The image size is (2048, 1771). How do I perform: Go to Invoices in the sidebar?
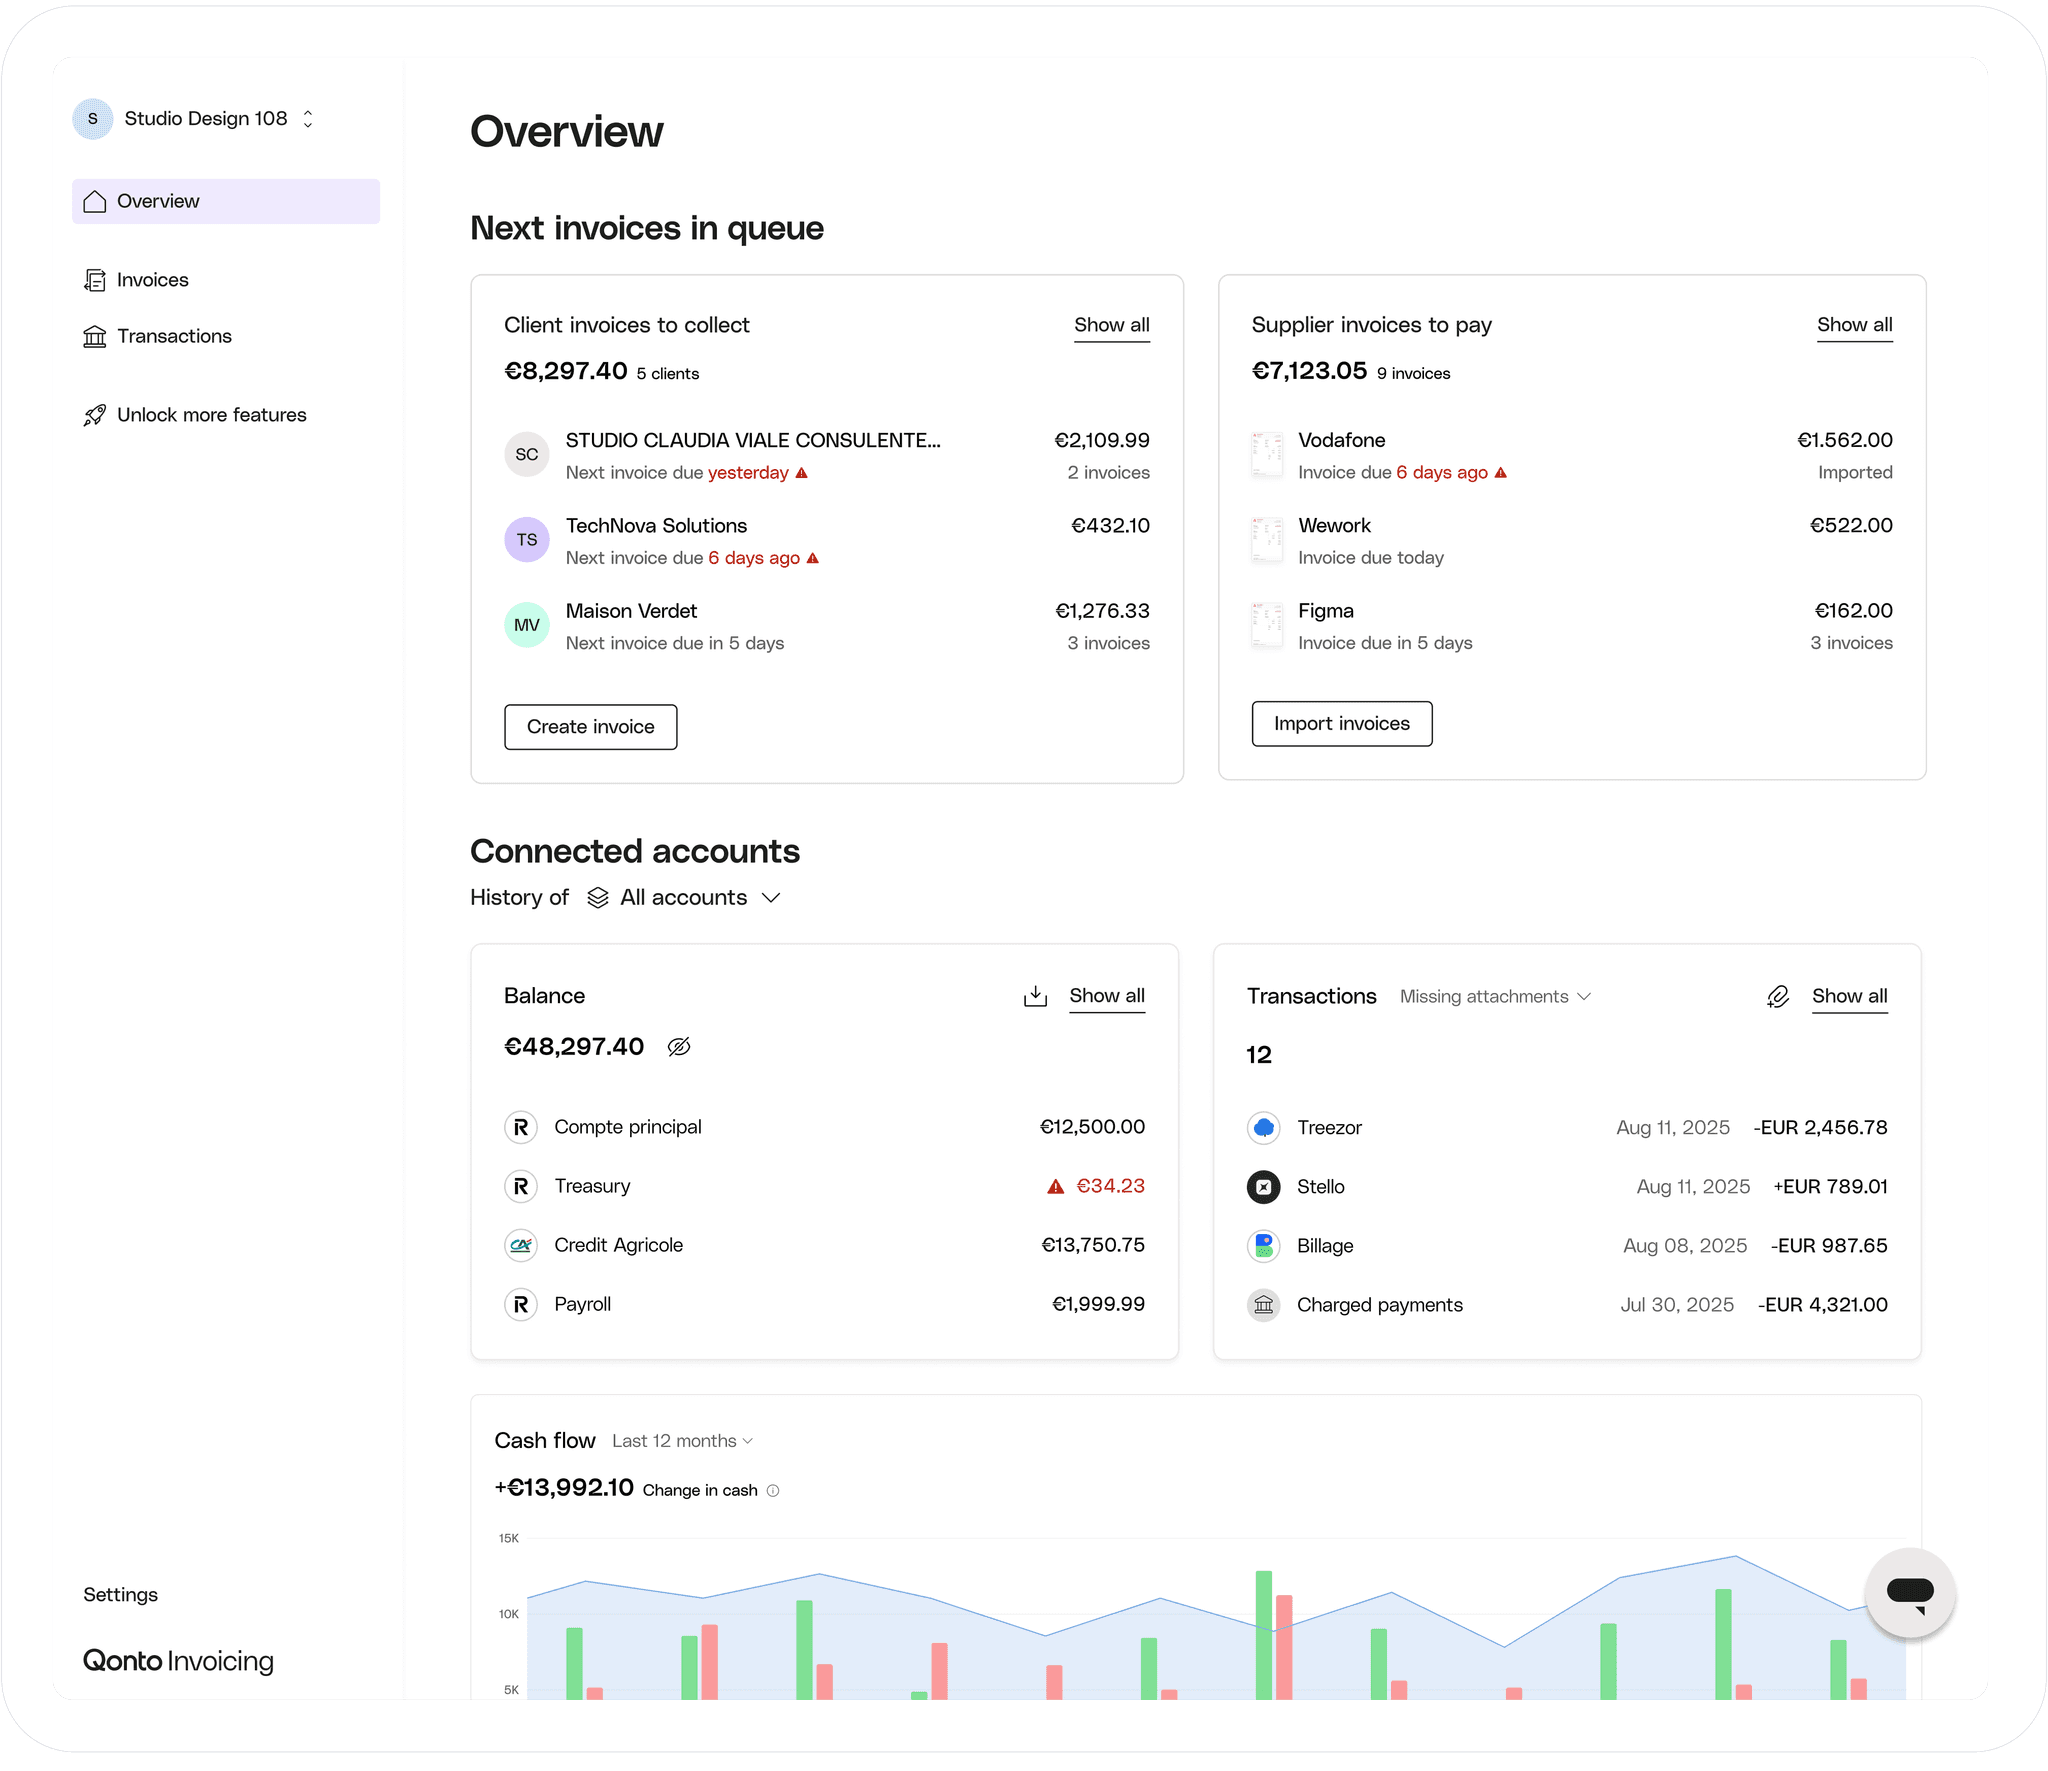[152, 280]
